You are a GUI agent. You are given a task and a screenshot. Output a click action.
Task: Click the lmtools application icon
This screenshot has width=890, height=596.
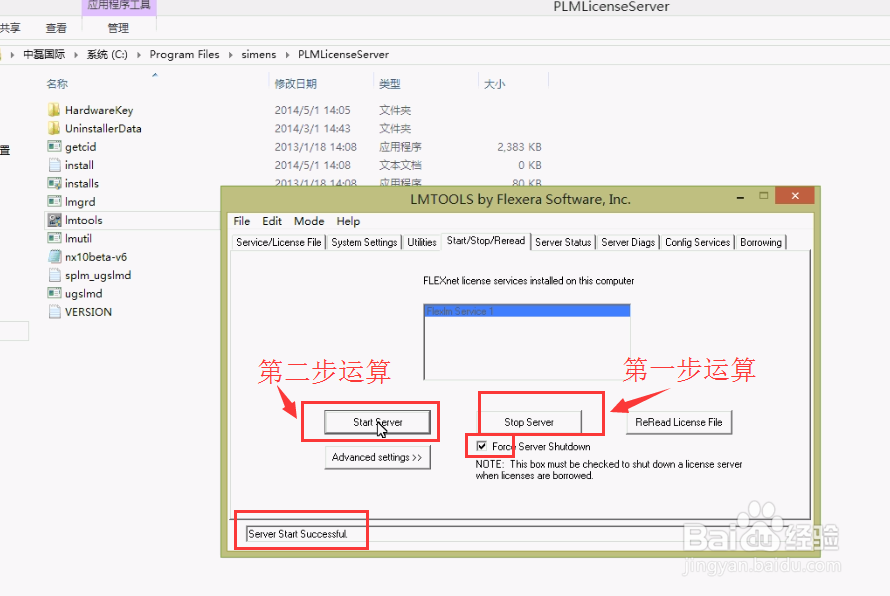pyautogui.click(x=54, y=220)
